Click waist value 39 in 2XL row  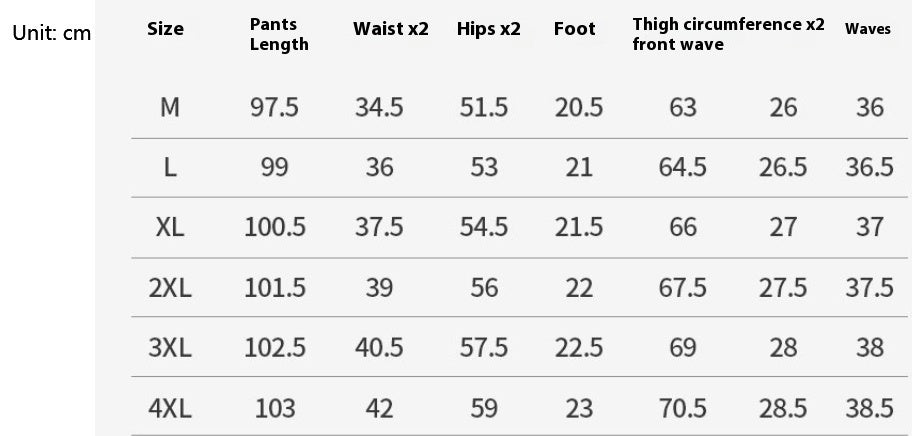380,288
